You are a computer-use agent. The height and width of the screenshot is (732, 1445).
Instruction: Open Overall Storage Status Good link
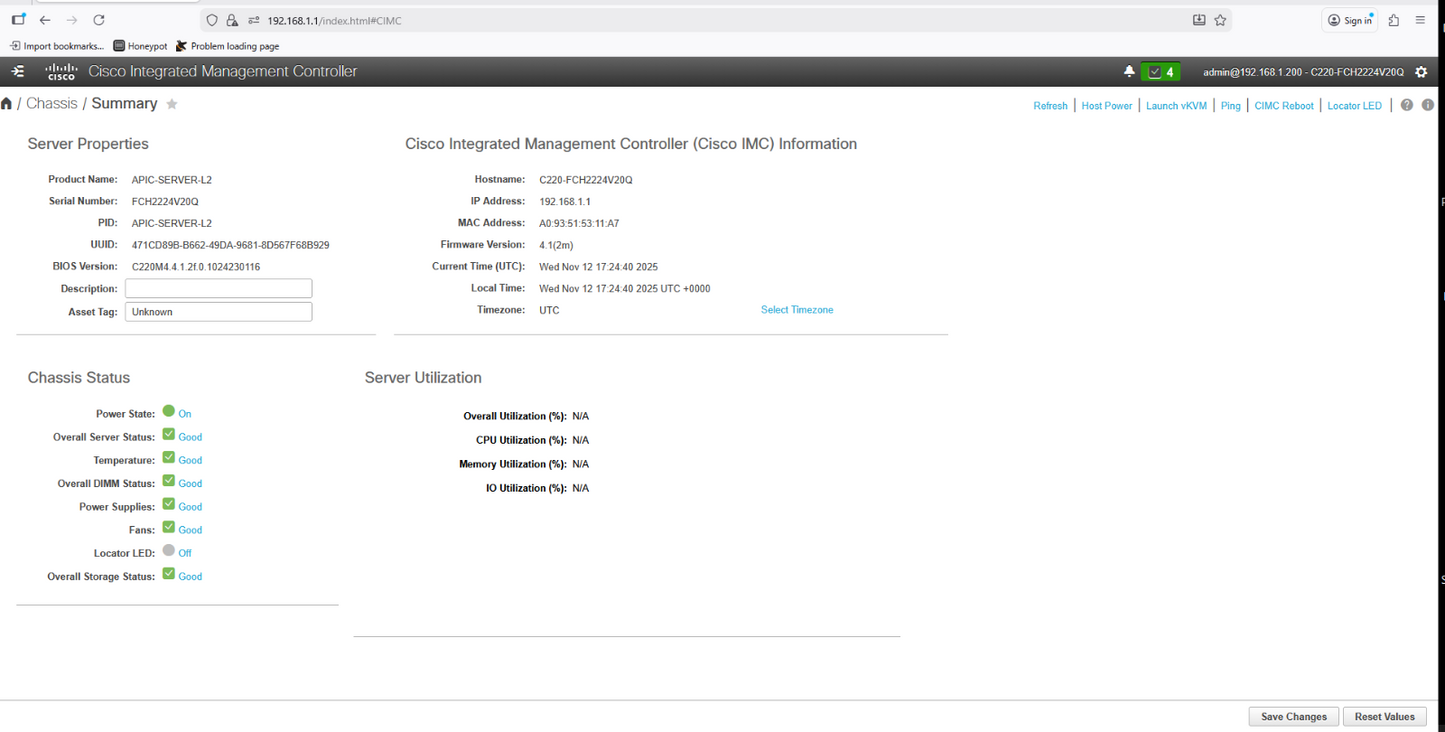coord(190,577)
